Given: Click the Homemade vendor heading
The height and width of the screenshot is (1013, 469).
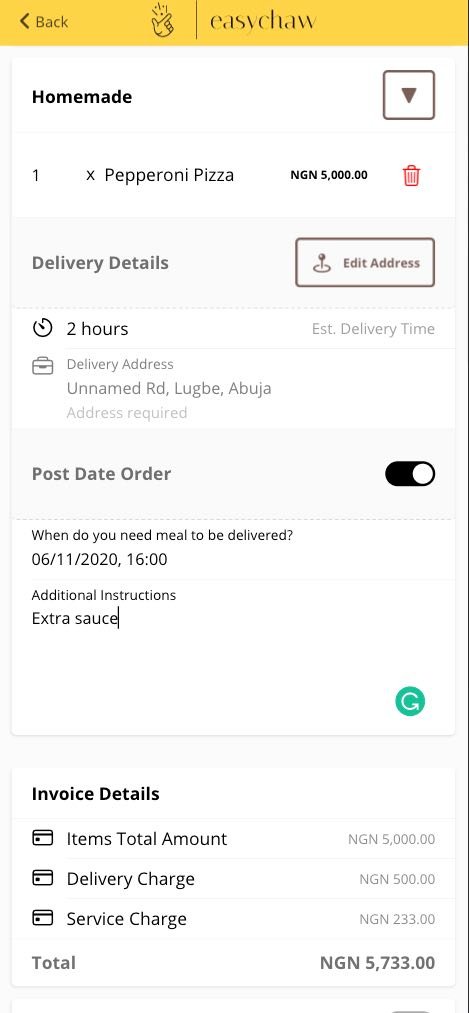Looking at the screenshot, I should tap(82, 97).
